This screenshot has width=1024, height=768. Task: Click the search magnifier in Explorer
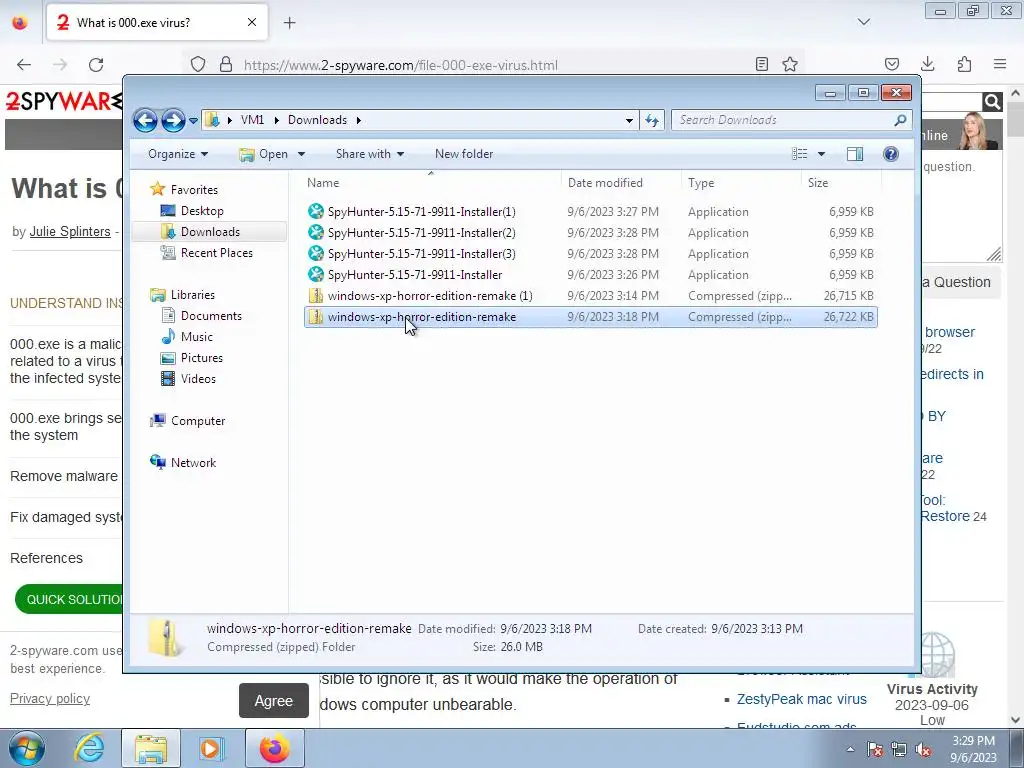tap(900, 120)
